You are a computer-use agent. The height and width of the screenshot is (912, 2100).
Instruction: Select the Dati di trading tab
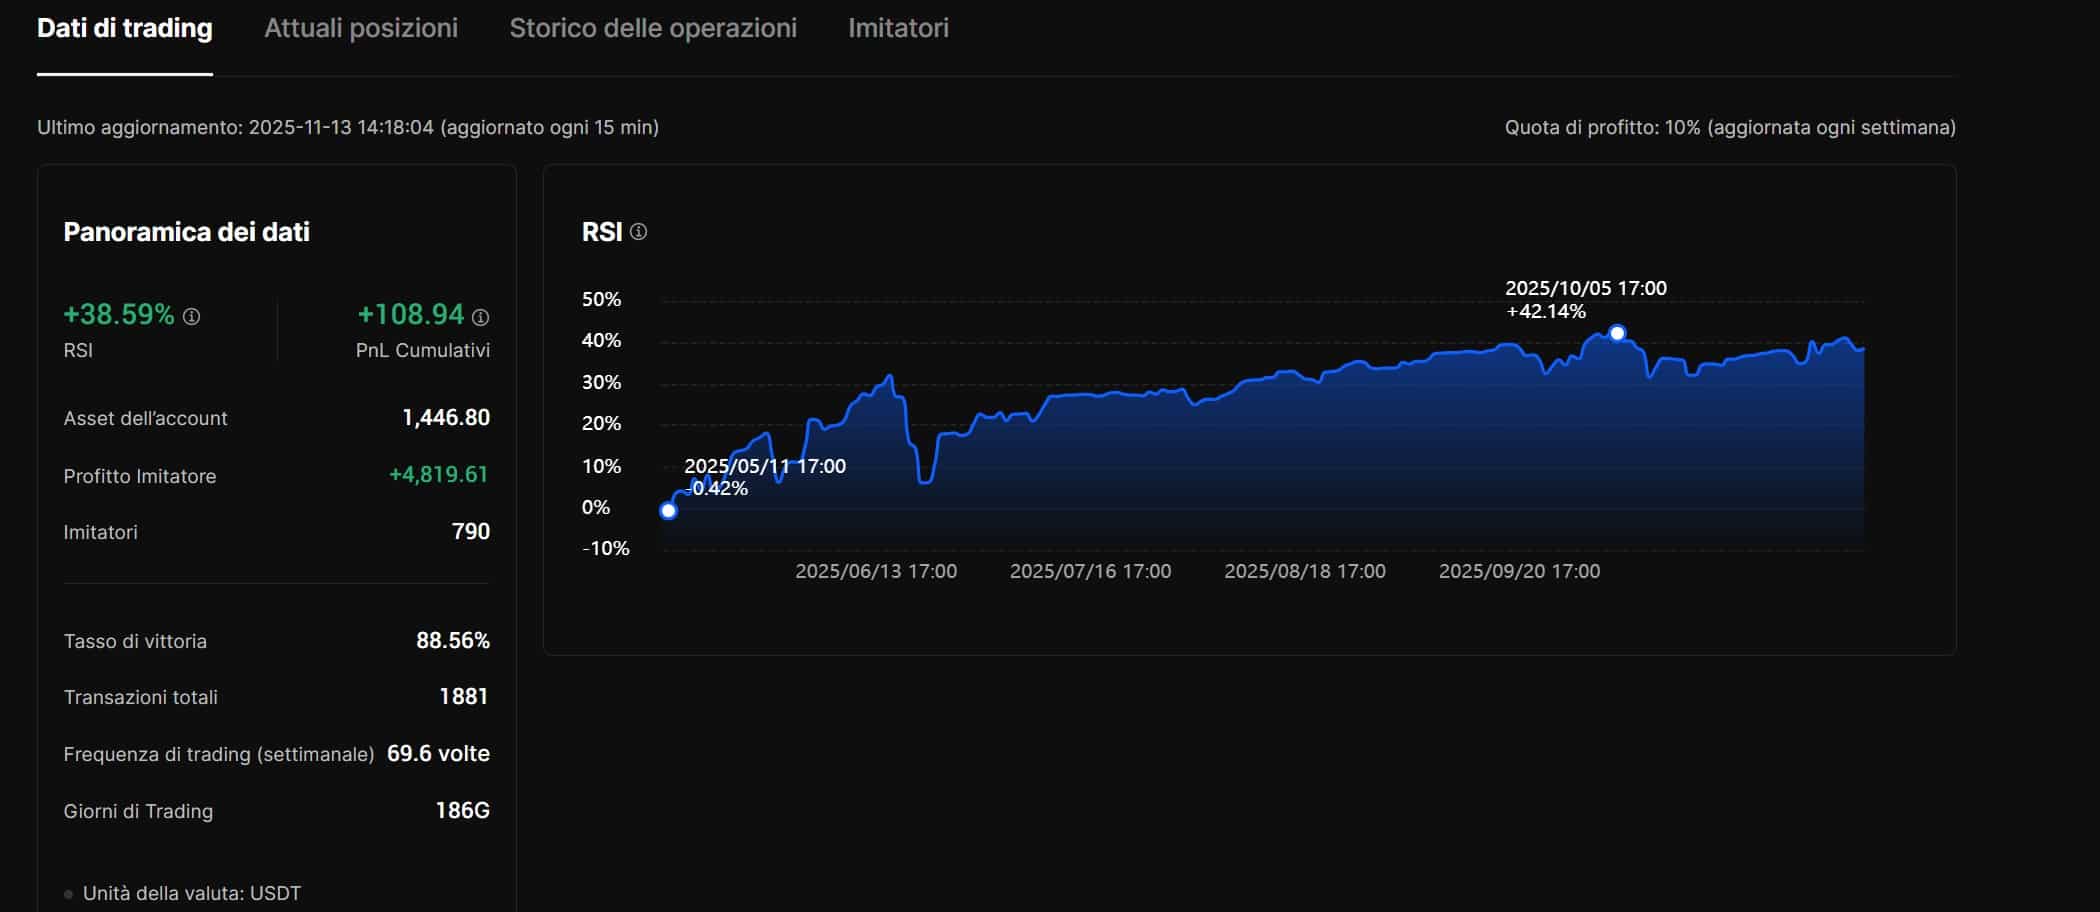click(124, 29)
